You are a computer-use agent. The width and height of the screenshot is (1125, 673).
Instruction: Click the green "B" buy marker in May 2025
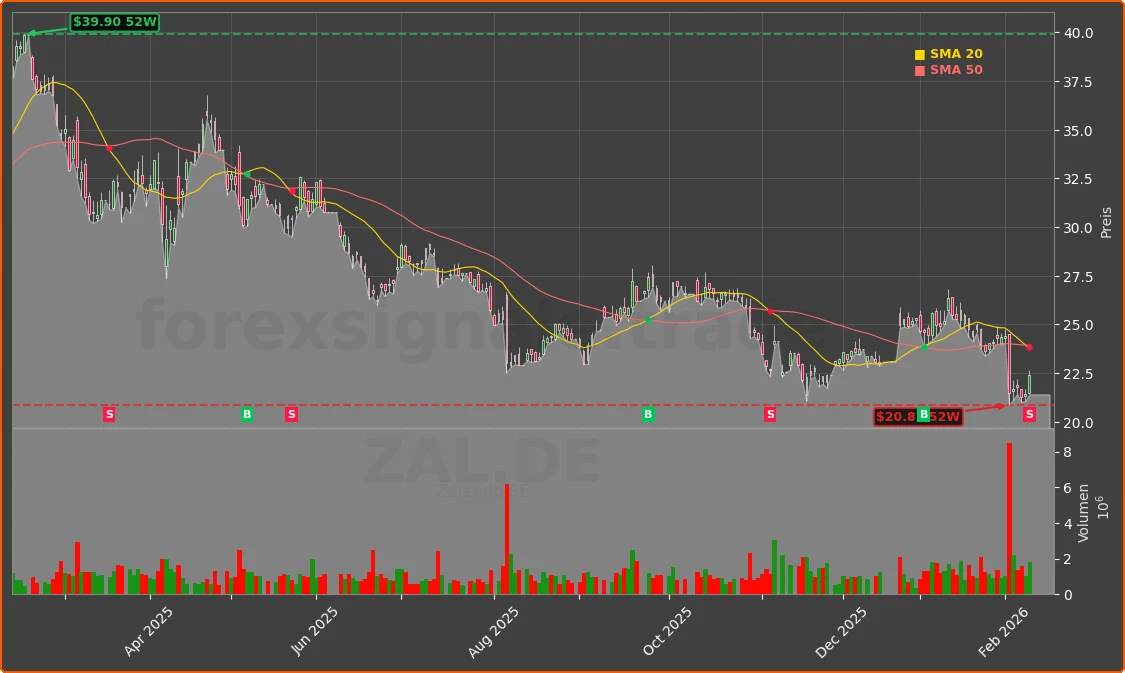245,414
